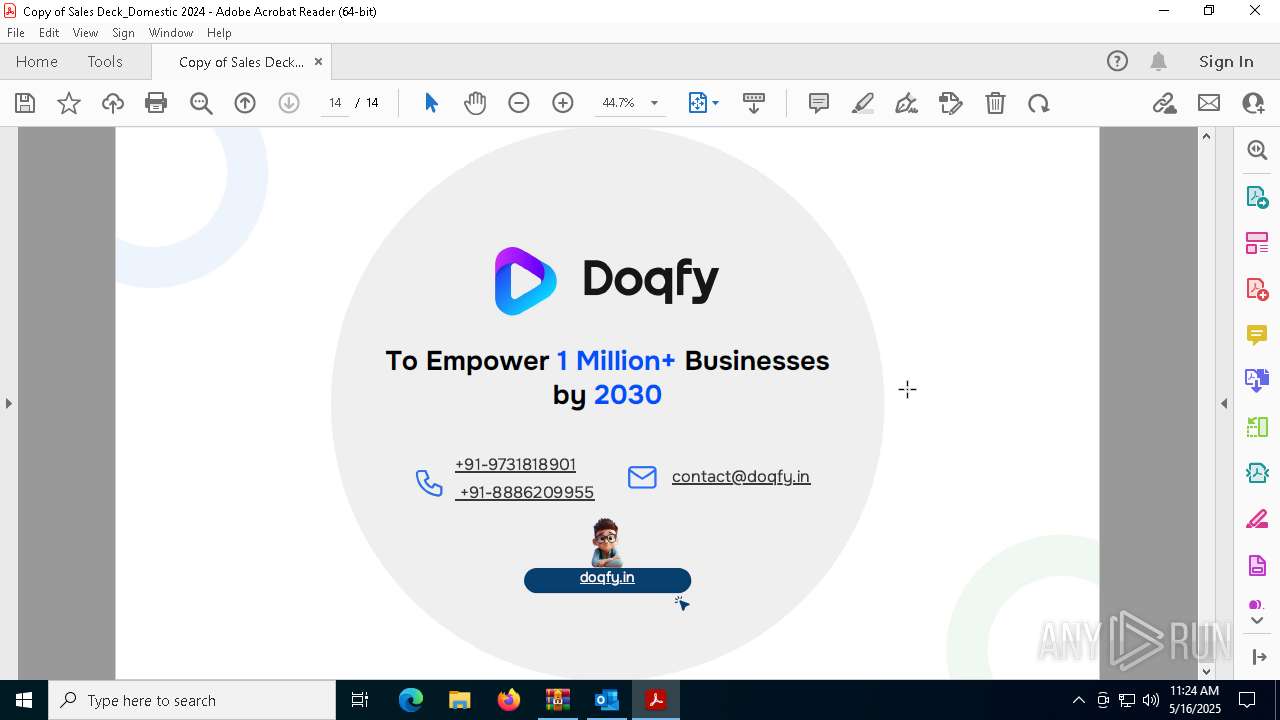Open notifications bell icon
The image size is (1280, 720).
tap(1159, 61)
